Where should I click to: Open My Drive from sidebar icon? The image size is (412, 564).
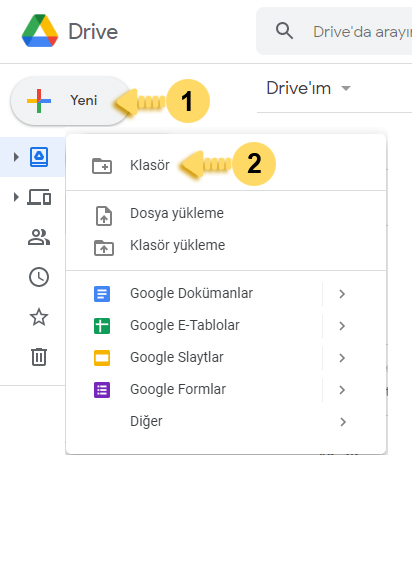coord(39,157)
